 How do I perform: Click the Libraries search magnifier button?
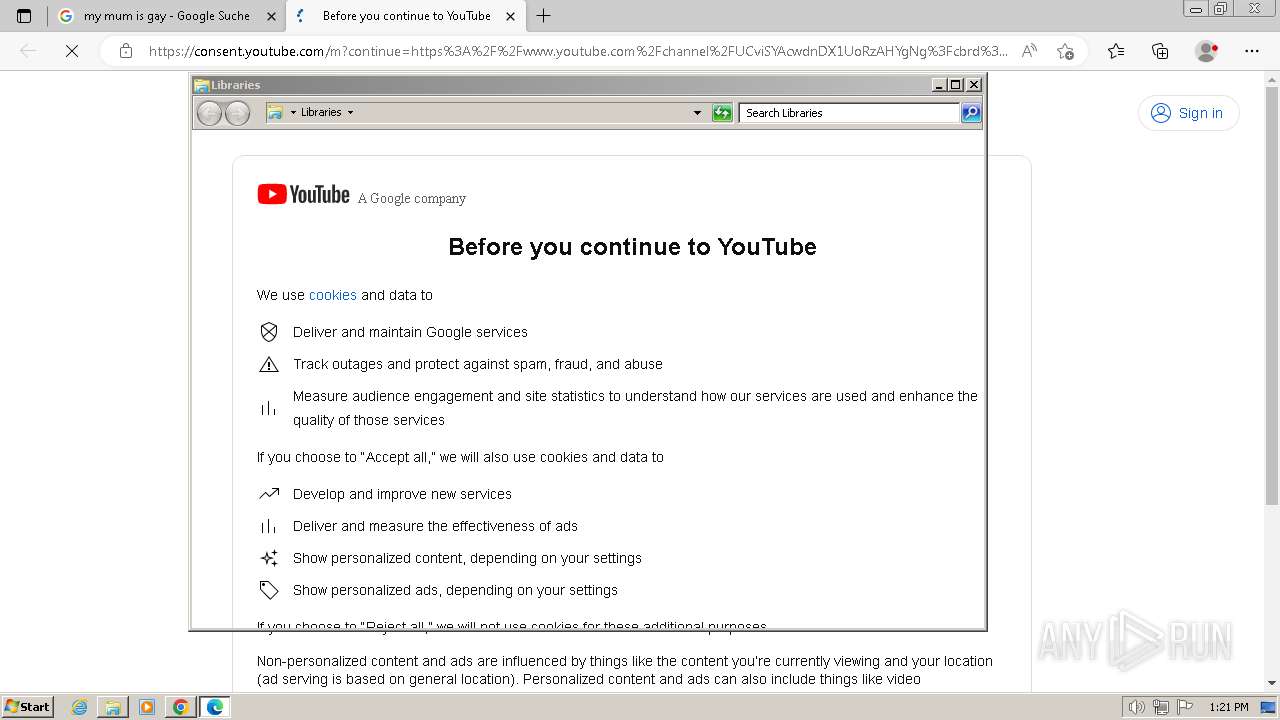pyautogui.click(x=971, y=113)
